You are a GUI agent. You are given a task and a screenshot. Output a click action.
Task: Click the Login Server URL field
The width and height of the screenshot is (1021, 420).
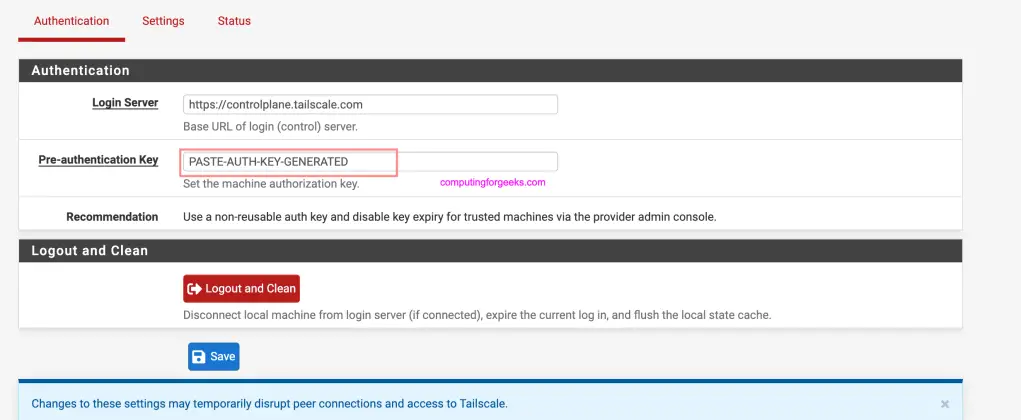pos(370,104)
